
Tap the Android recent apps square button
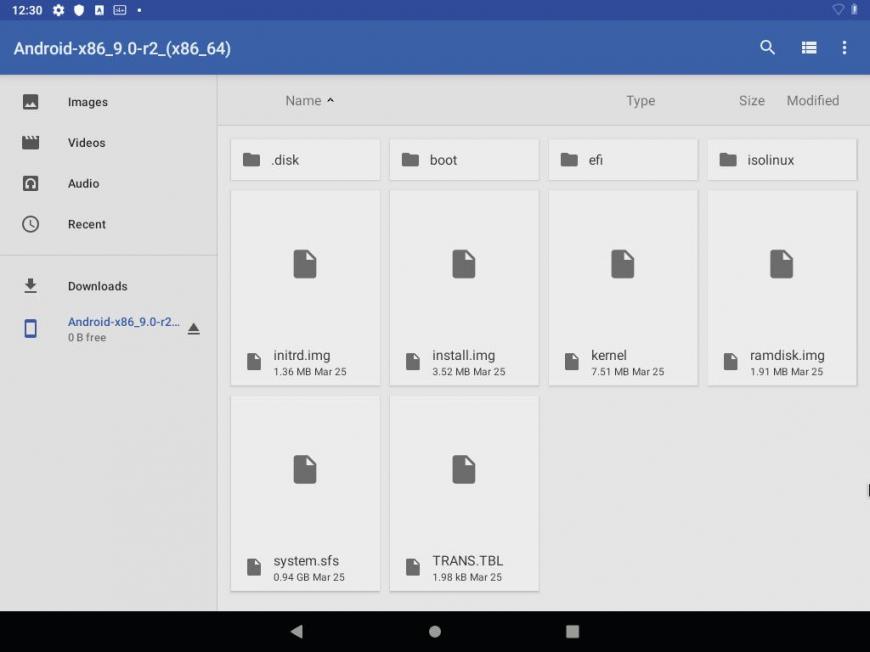point(573,631)
